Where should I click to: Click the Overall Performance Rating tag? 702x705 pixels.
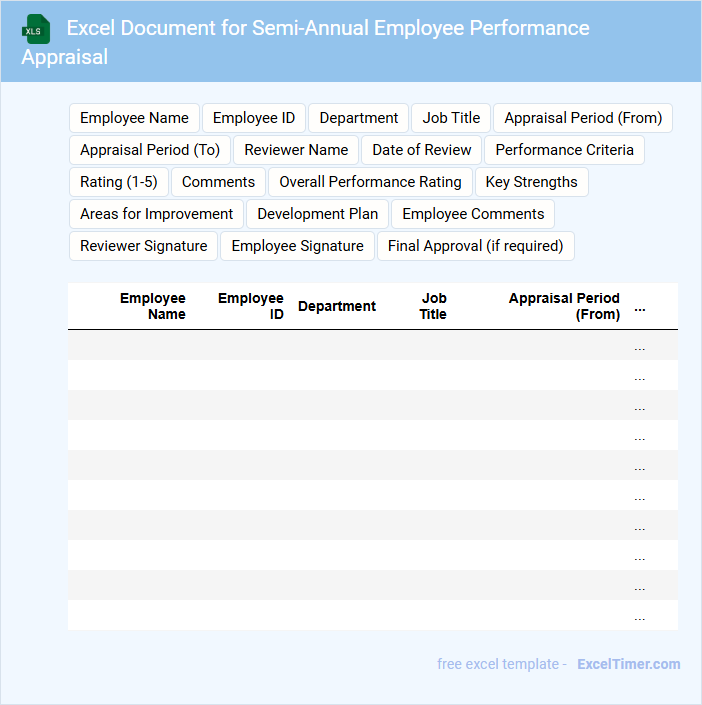370,182
